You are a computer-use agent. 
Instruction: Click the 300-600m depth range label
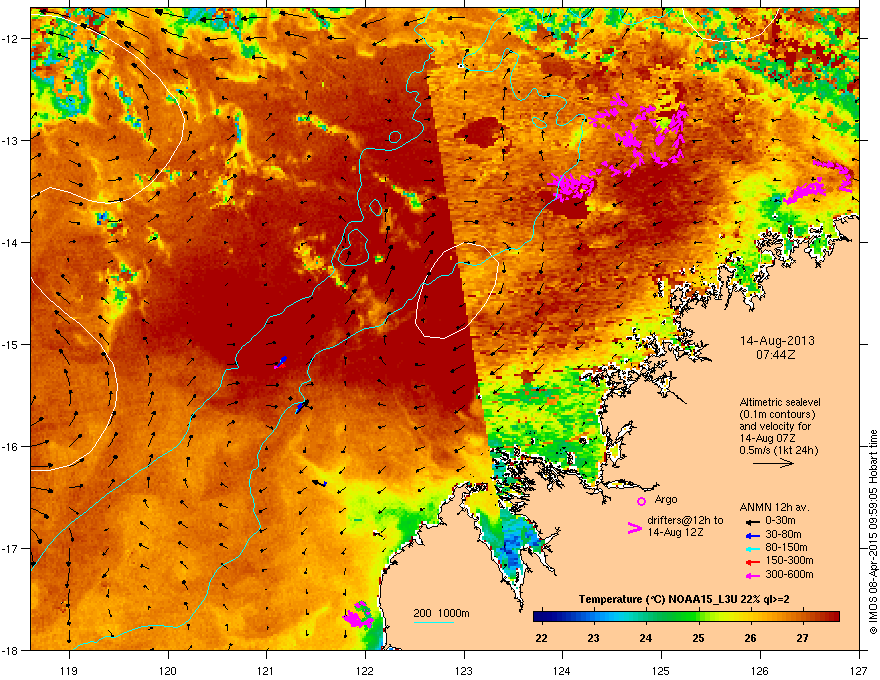click(789, 575)
